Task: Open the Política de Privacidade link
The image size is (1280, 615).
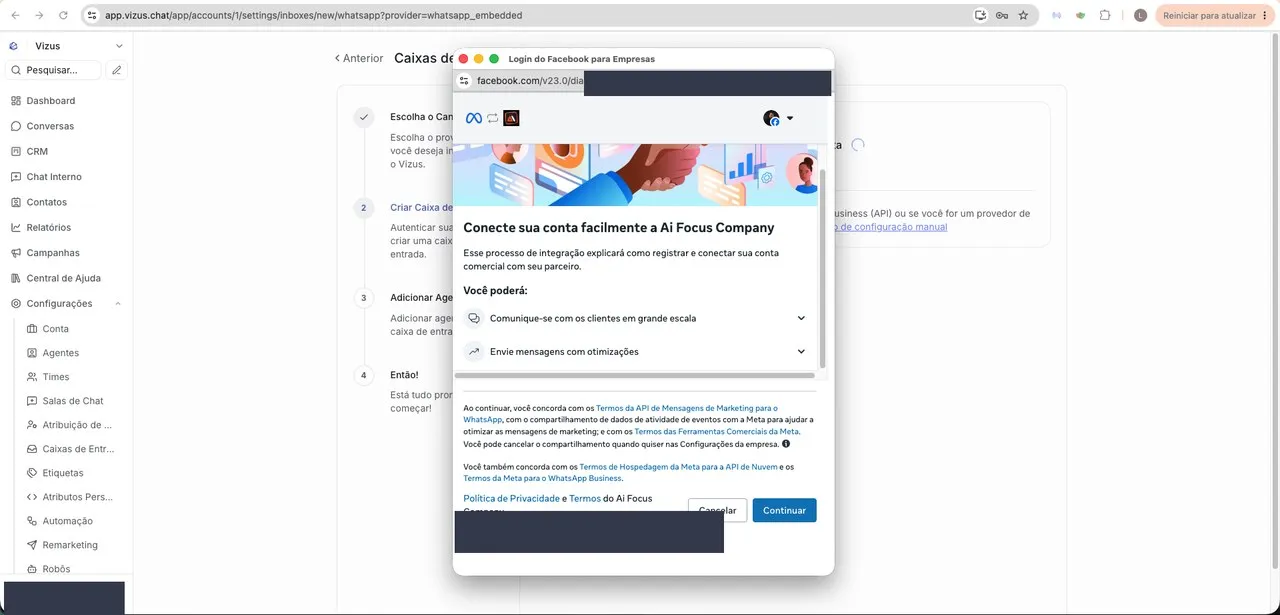Action: tap(511, 498)
